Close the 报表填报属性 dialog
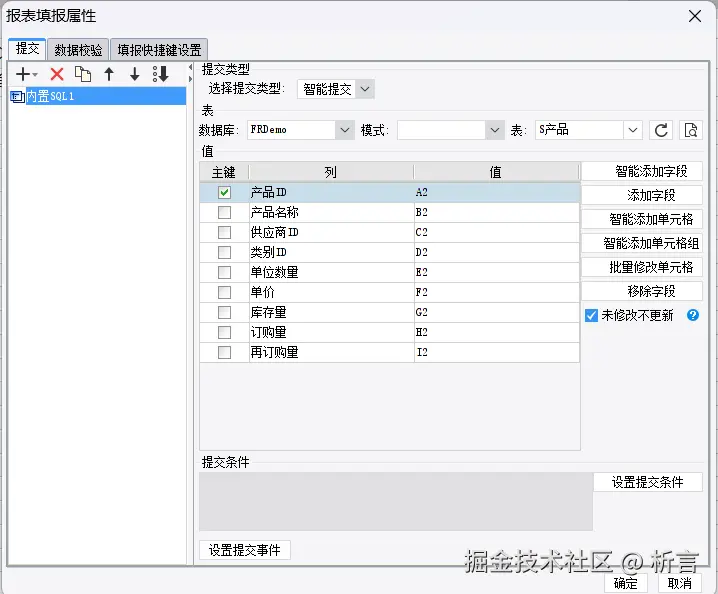Image resolution: width=718 pixels, height=594 pixels. [695, 16]
